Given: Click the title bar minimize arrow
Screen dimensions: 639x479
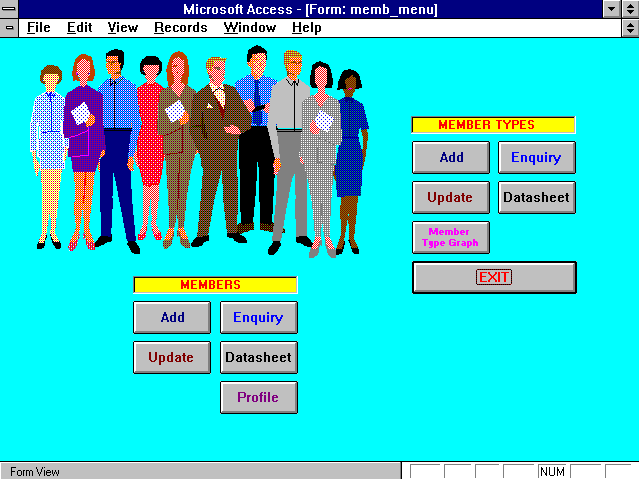Looking at the screenshot, I should click(x=611, y=9).
